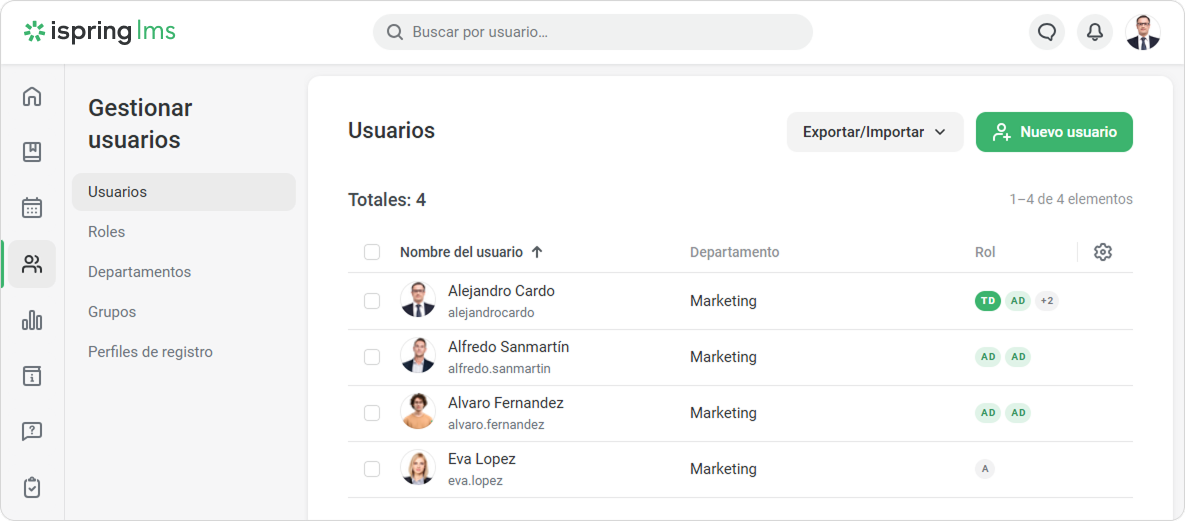The width and height of the screenshot is (1185, 521).
Task: Open the chat messages icon
Action: pos(1047,32)
